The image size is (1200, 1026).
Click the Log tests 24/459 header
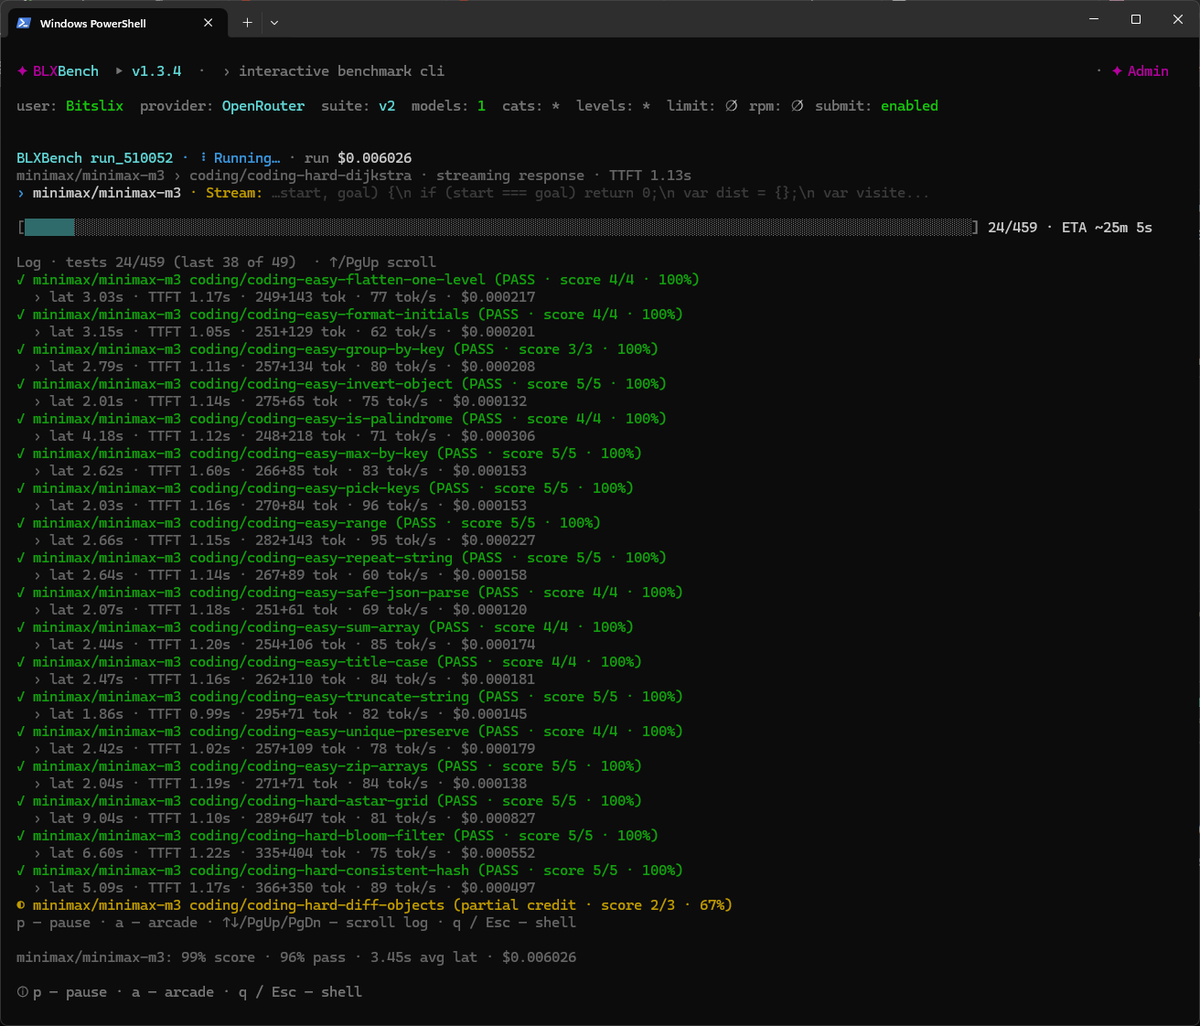[228, 262]
